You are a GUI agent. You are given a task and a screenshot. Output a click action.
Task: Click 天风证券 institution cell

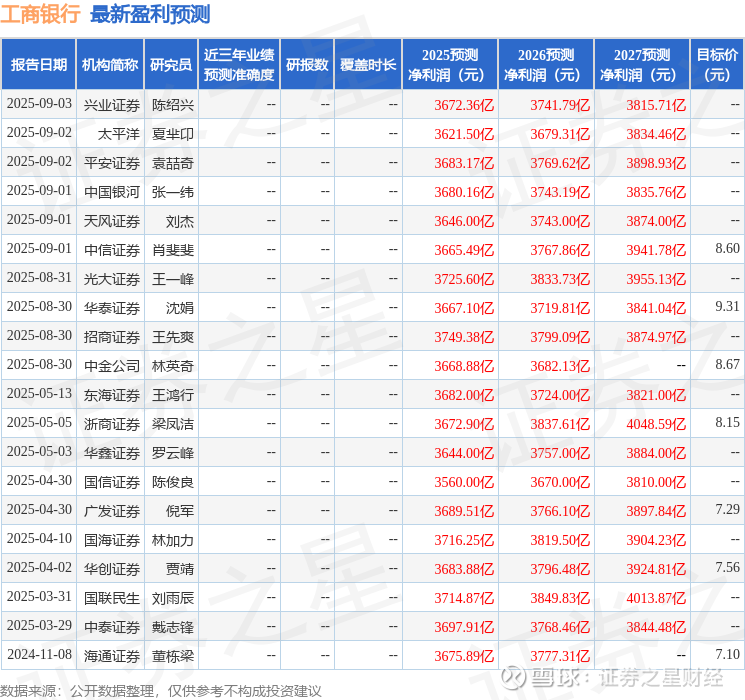(112, 221)
